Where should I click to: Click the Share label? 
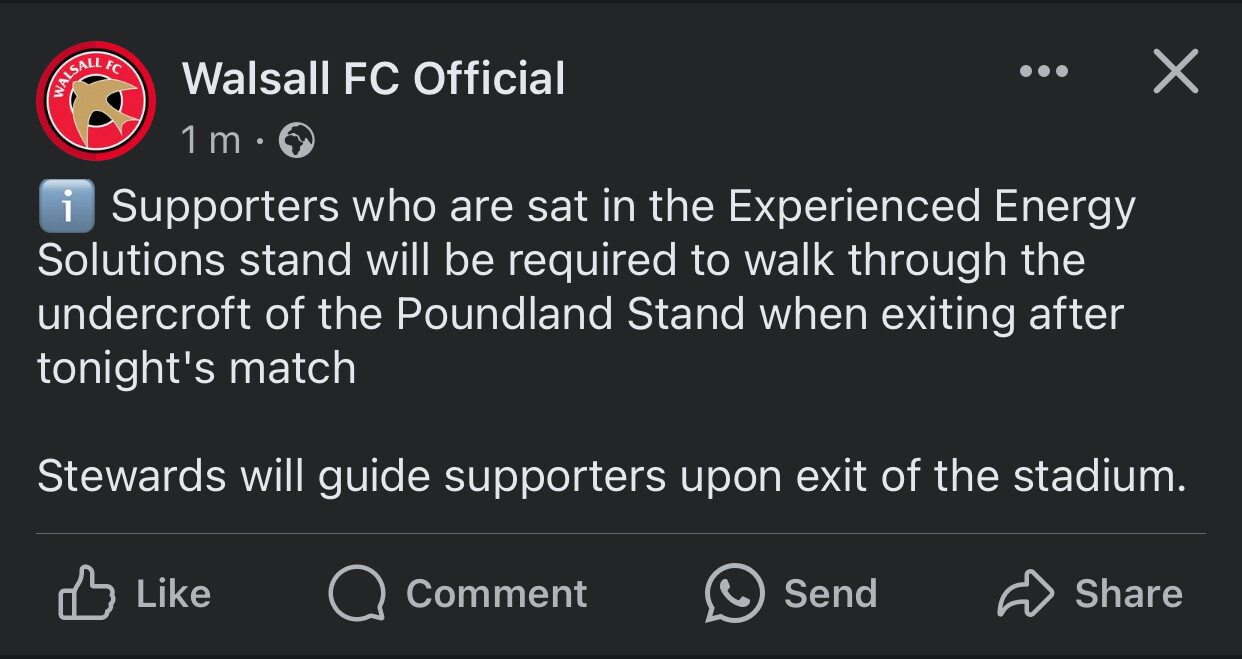(1128, 594)
